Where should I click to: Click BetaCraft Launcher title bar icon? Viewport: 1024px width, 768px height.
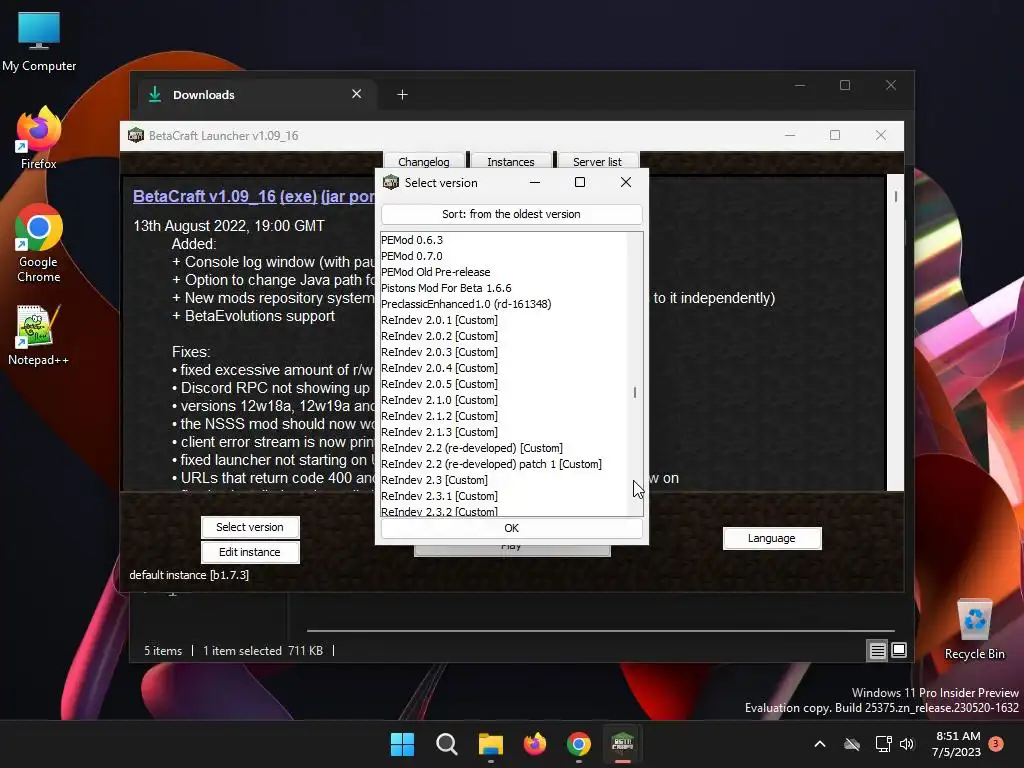[x=136, y=135]
